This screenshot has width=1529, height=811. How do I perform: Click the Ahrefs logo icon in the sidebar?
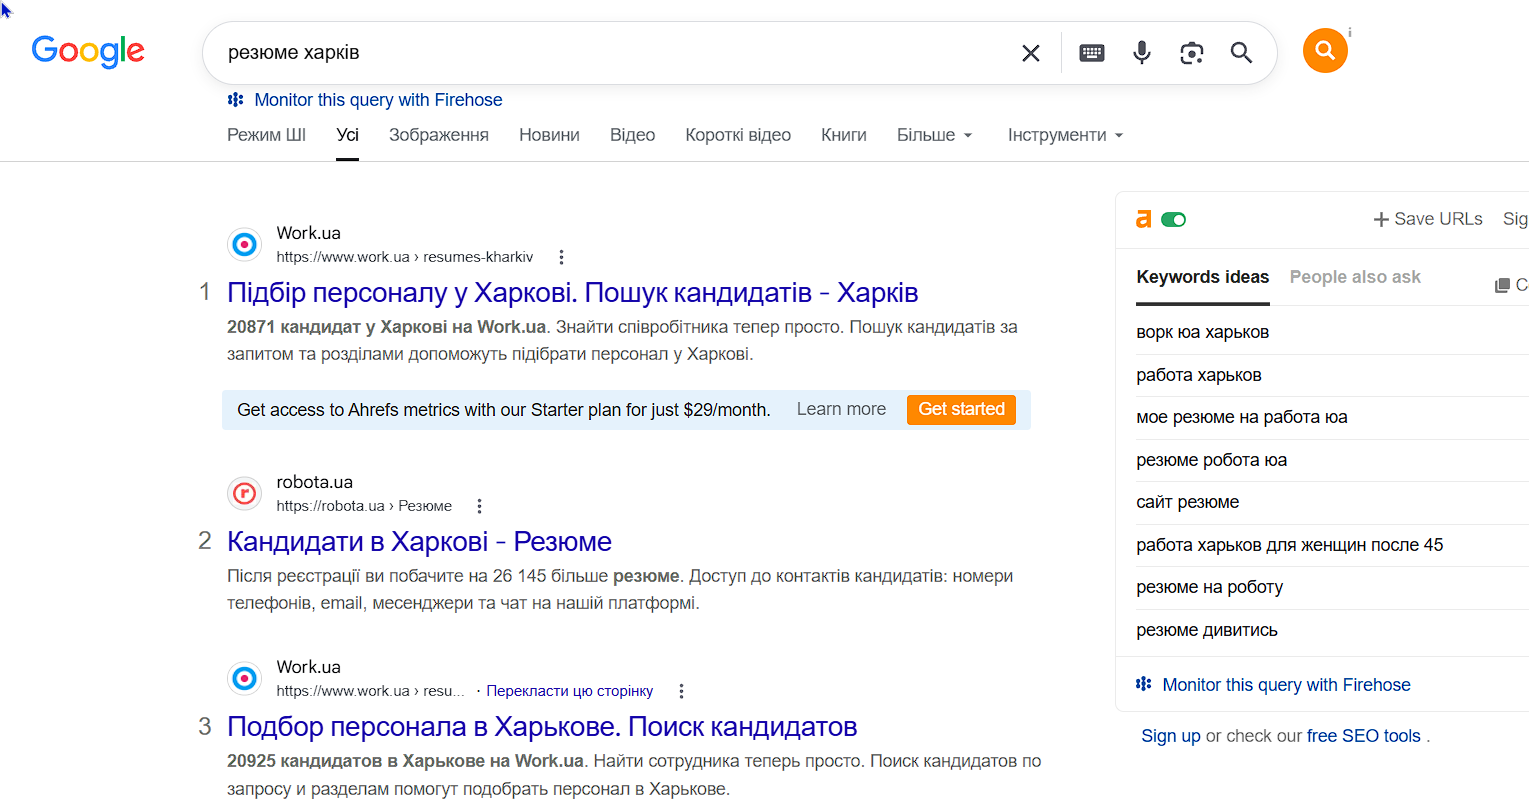click(1144, 219)
